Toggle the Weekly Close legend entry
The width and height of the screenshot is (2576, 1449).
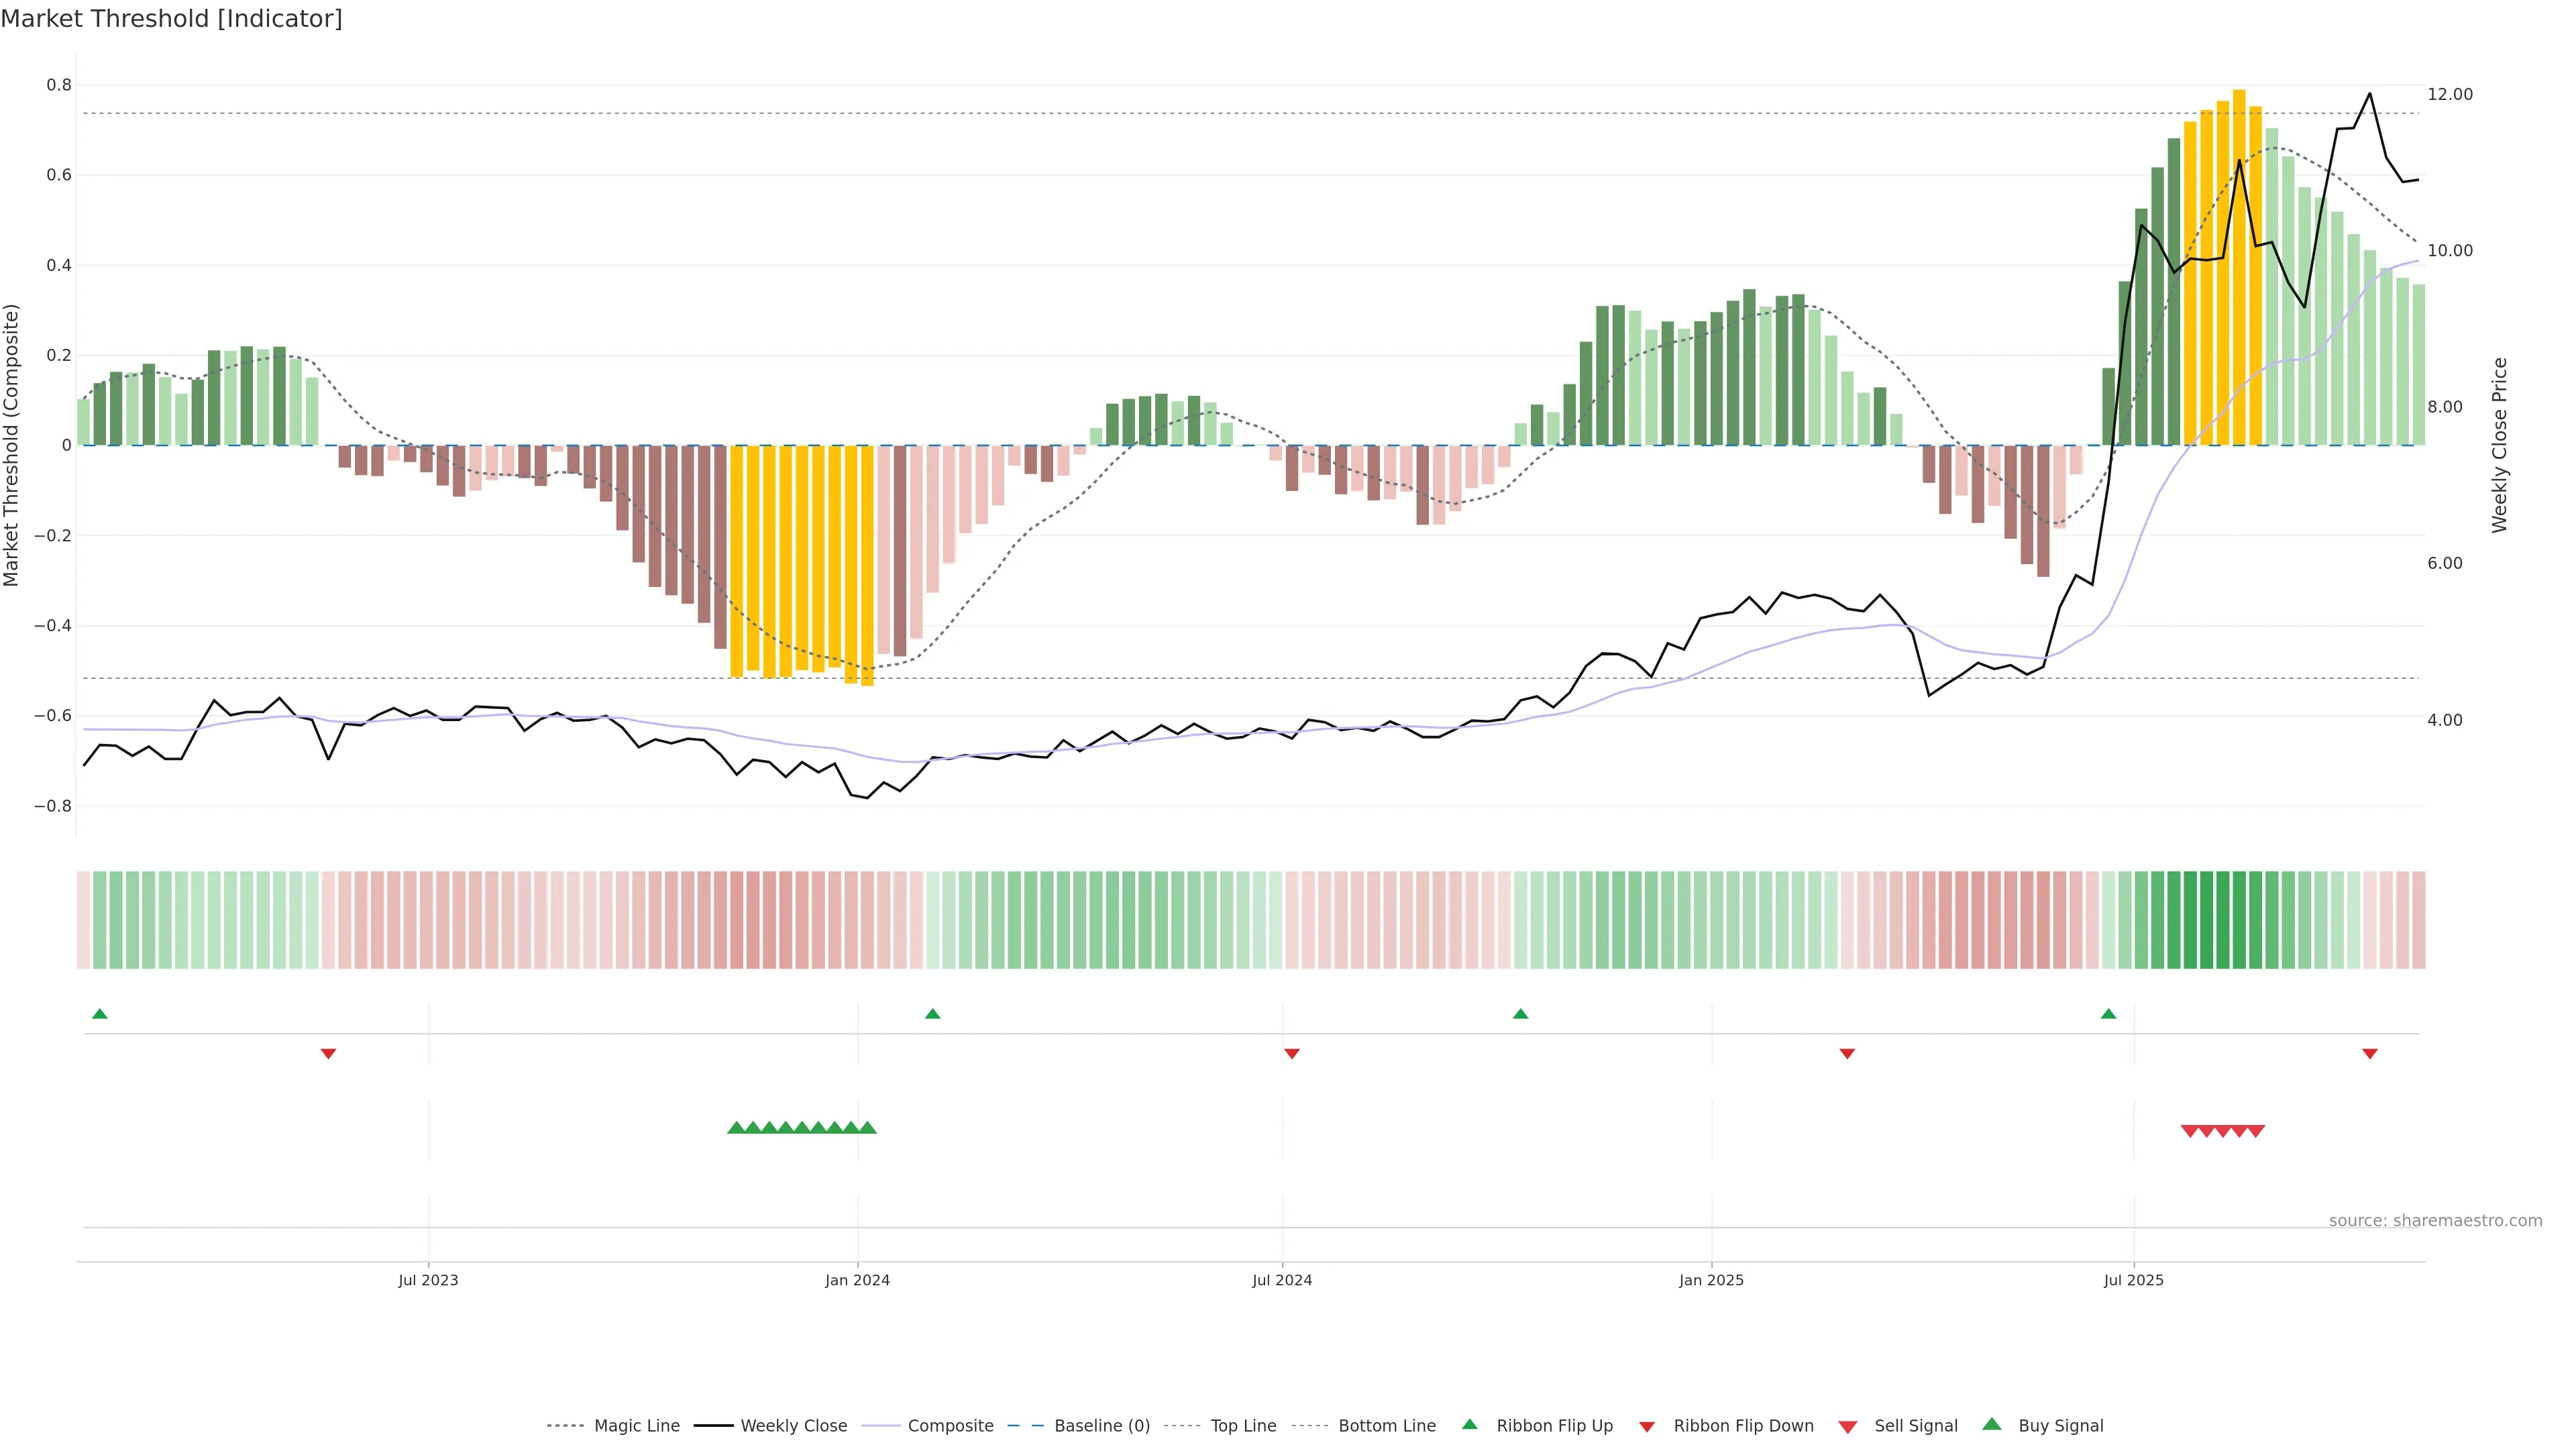coord(793,1426)
